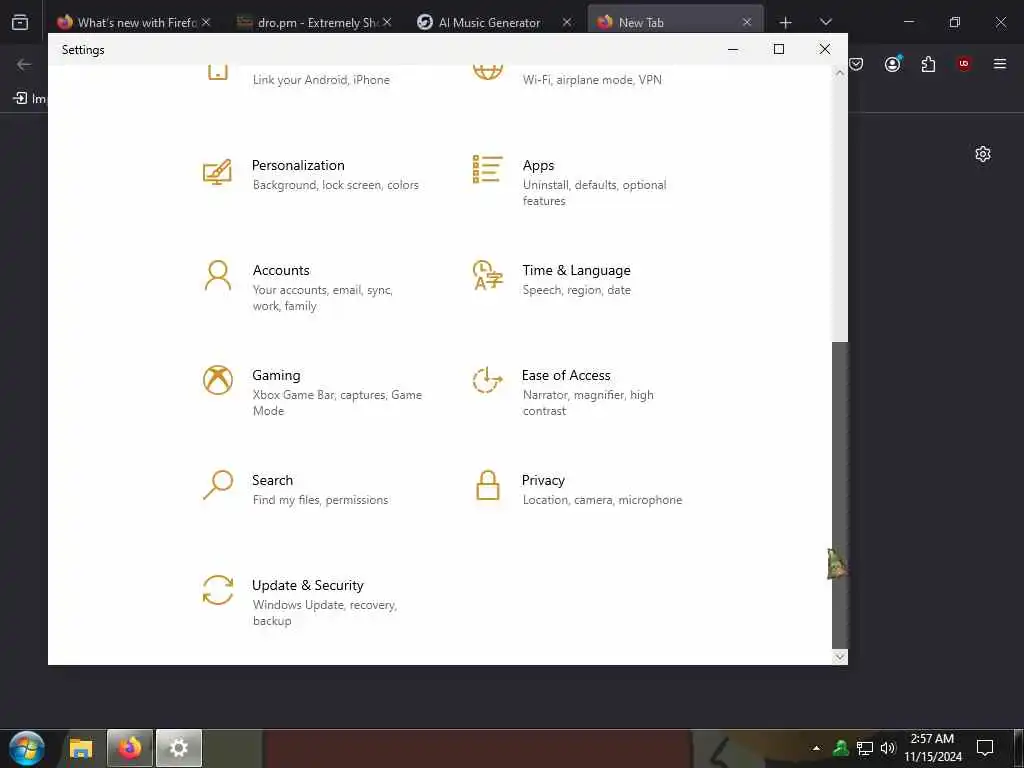The image size is (1024, 768).
Task: Open network icon in system tray
Action: point(865,748)
